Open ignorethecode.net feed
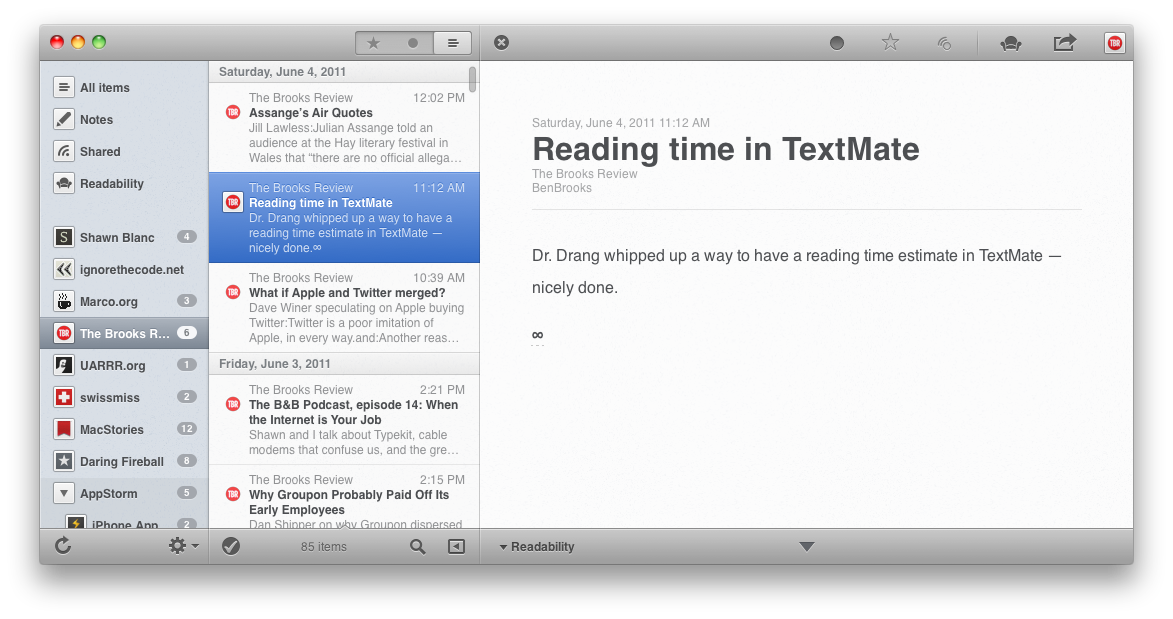Viewport: 1173px width, 619px height. (124, 269)
